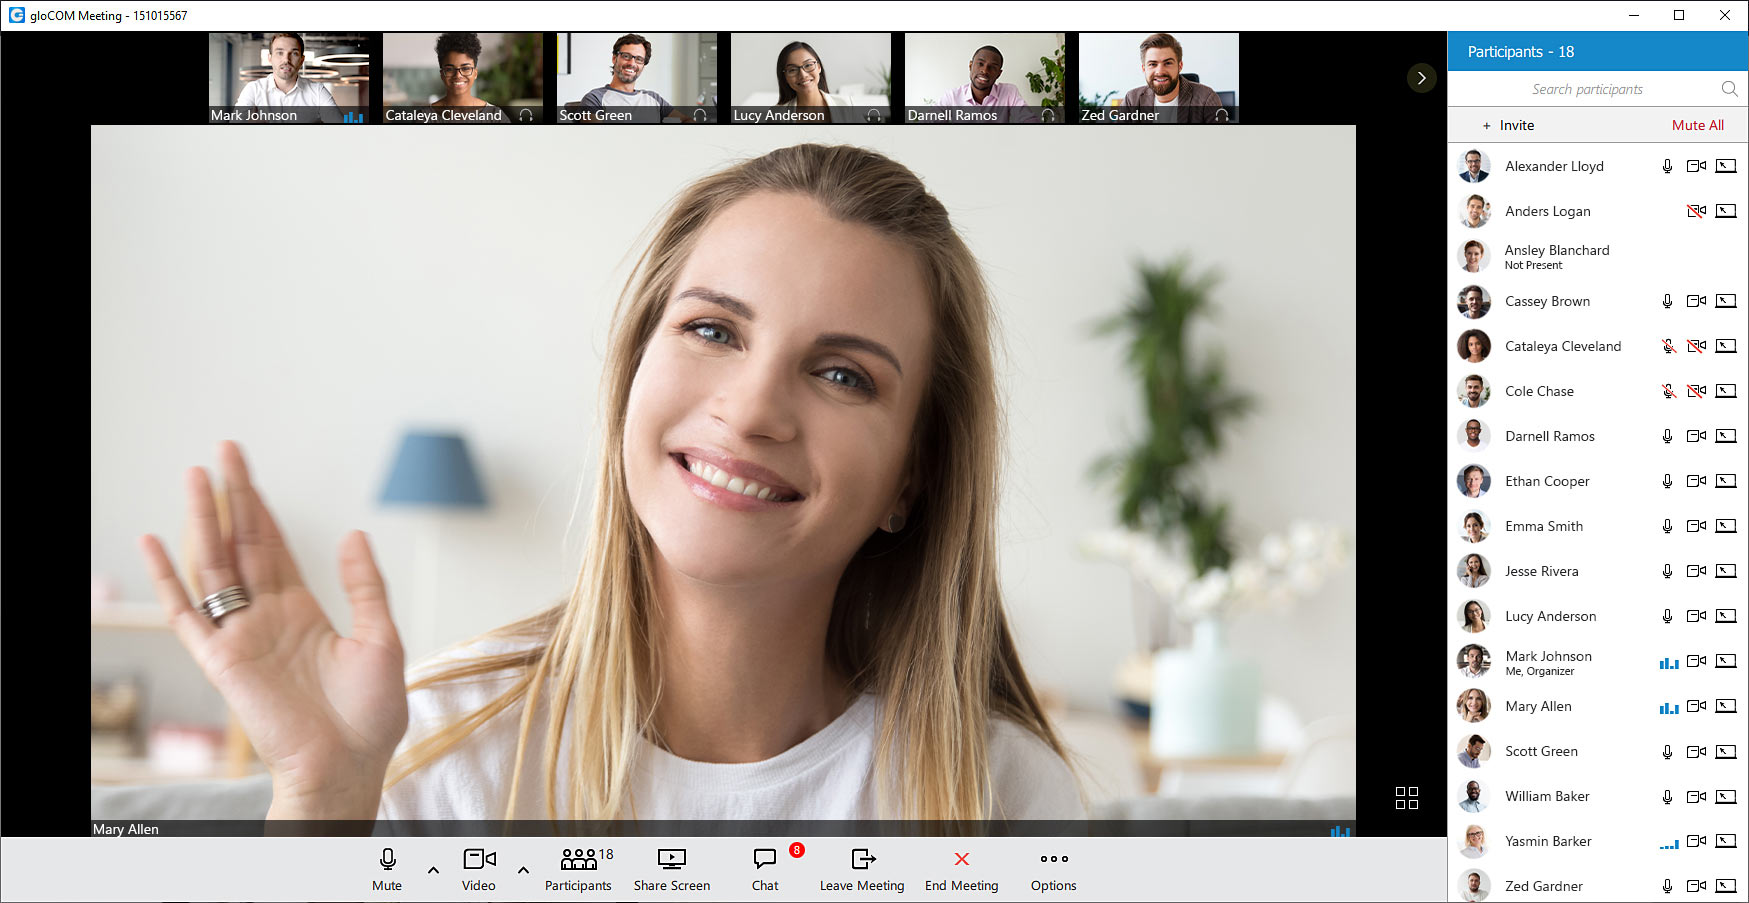Mute your microphone in bottom toolbar
The height and width of the screenshot is (903, 1749).
[387, 859]
